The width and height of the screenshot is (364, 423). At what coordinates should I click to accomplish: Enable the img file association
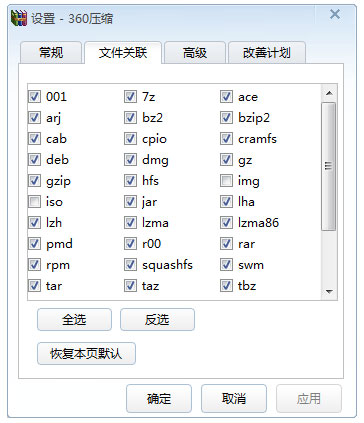(x=226, y=181)
